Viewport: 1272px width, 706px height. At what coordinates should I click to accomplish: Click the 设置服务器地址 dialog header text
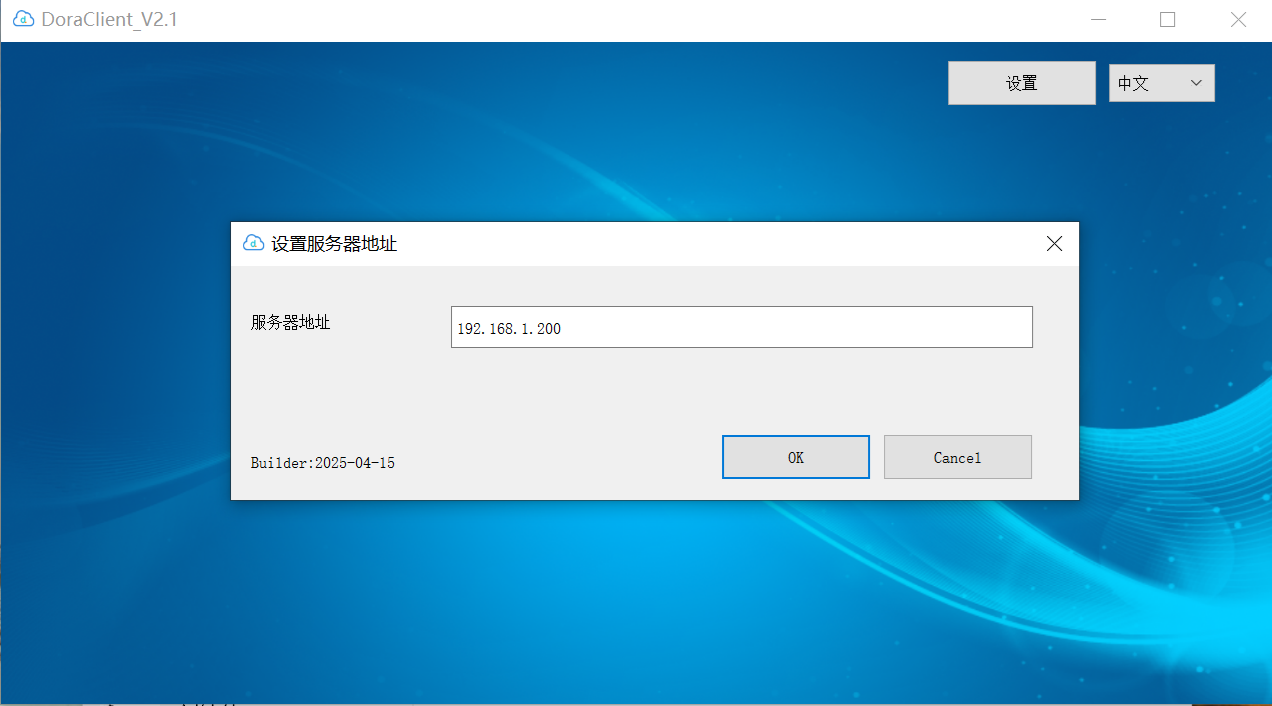(x=334, y=243)
